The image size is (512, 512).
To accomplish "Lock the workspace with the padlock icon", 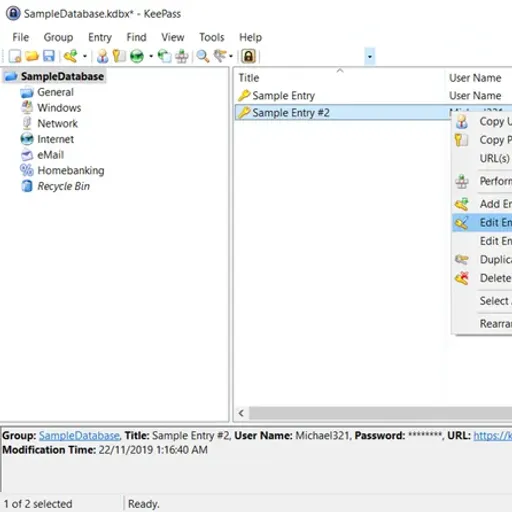I will [x=249, y=56].
